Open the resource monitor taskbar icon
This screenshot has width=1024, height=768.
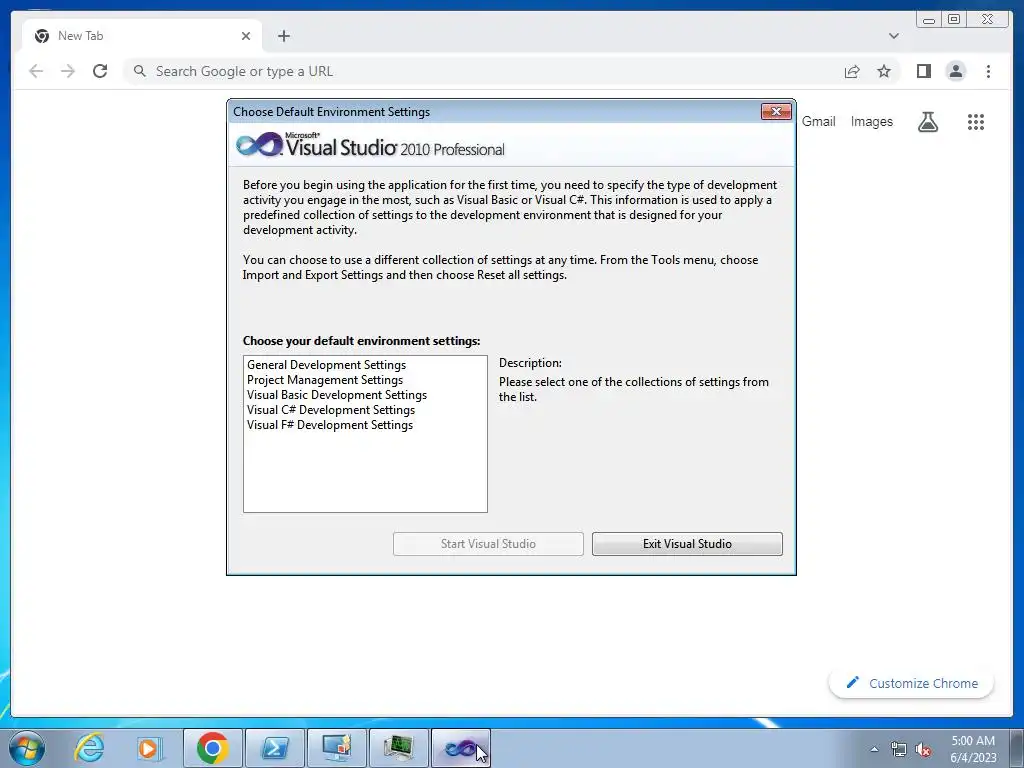pos(398,748)
